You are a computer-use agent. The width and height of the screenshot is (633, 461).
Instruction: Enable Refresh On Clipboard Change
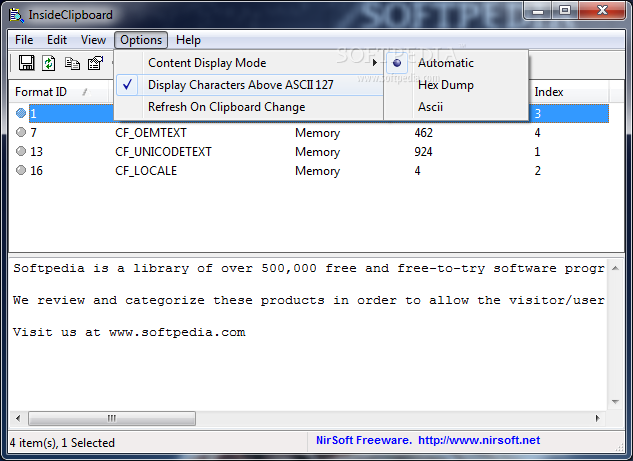coord(249,107)
